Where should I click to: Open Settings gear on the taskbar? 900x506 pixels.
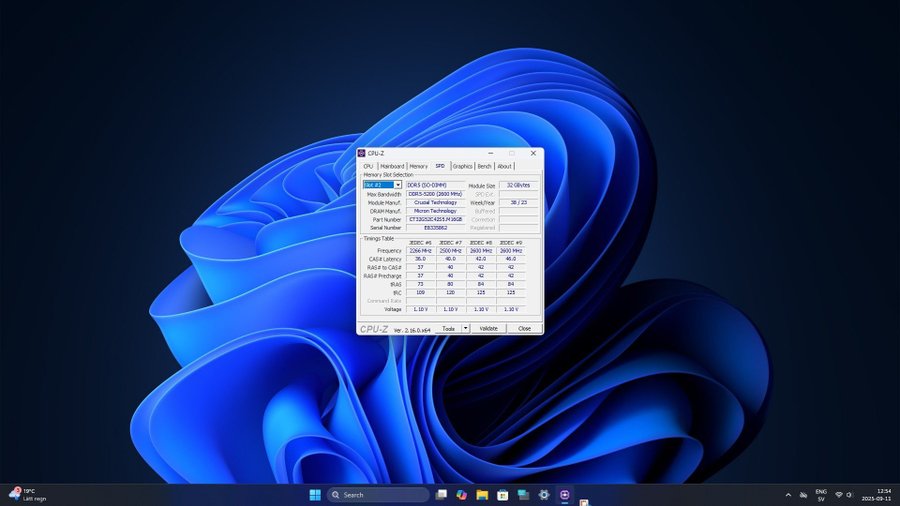click(x=544, y=495)
